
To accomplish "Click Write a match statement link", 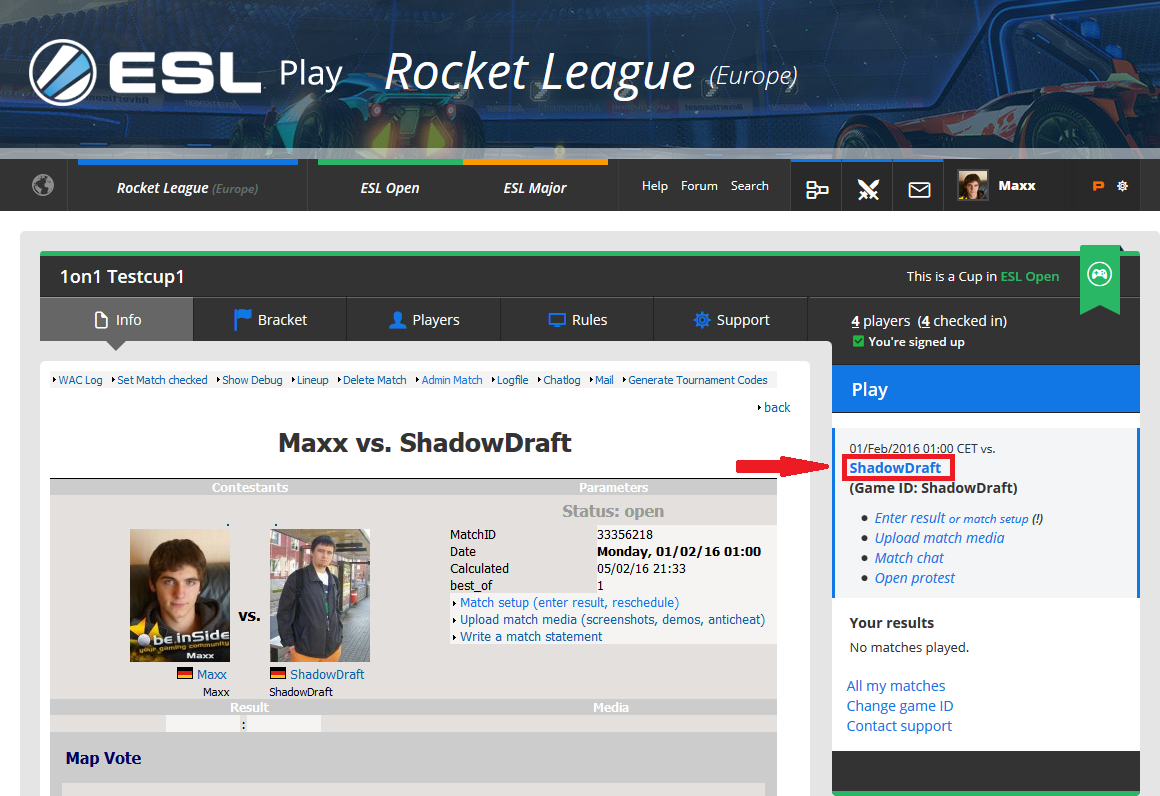I will (x=531, y=637).
